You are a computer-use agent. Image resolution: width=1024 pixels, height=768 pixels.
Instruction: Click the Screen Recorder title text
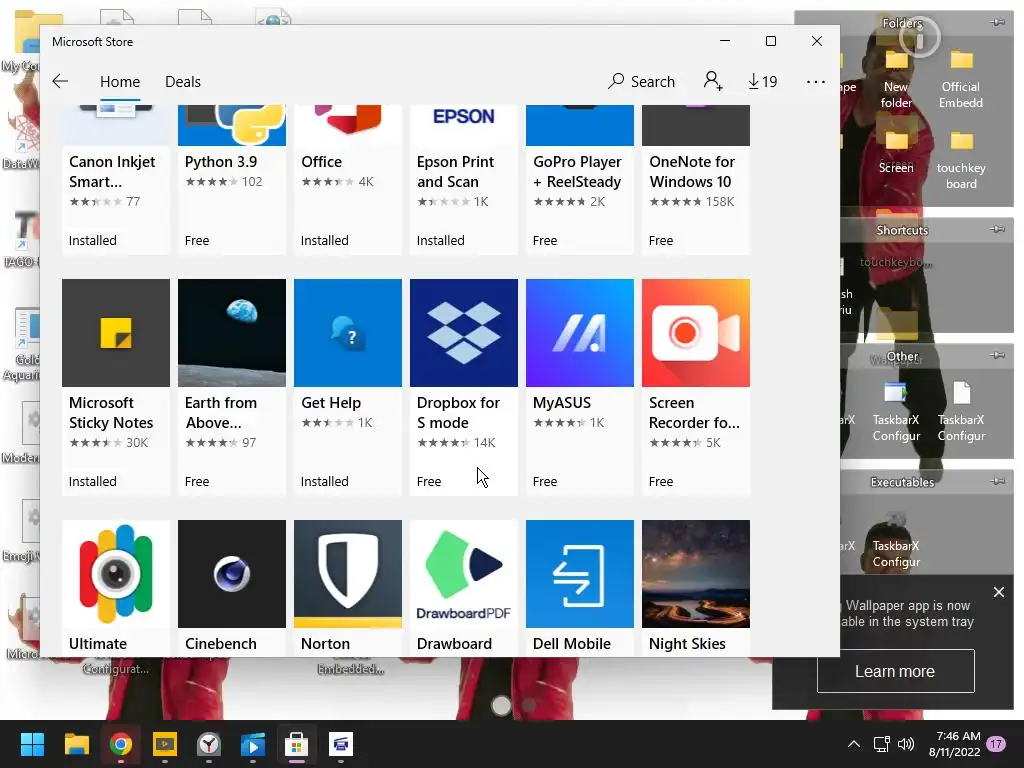(694, 413)
